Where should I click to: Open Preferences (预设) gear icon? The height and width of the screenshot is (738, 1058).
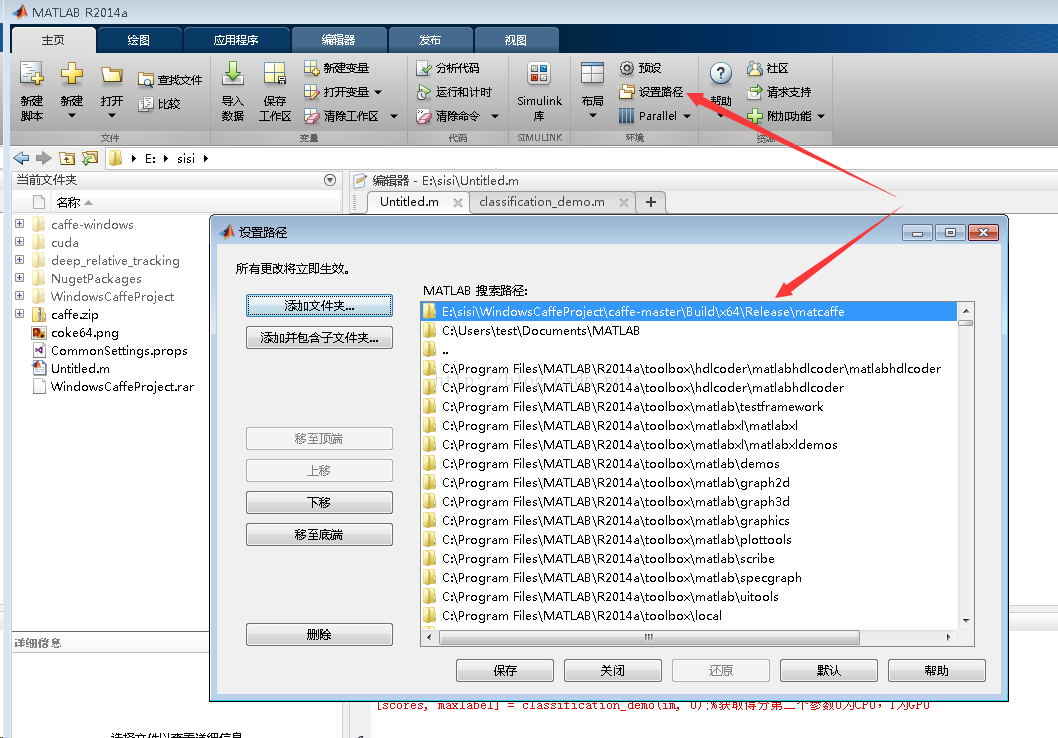pos(627,68)
